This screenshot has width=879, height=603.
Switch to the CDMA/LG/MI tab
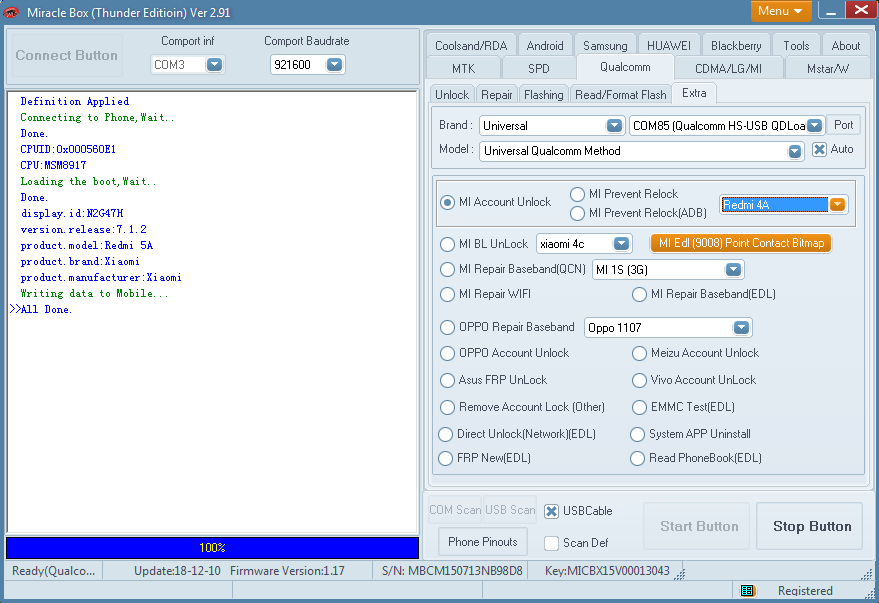[728, 68]
